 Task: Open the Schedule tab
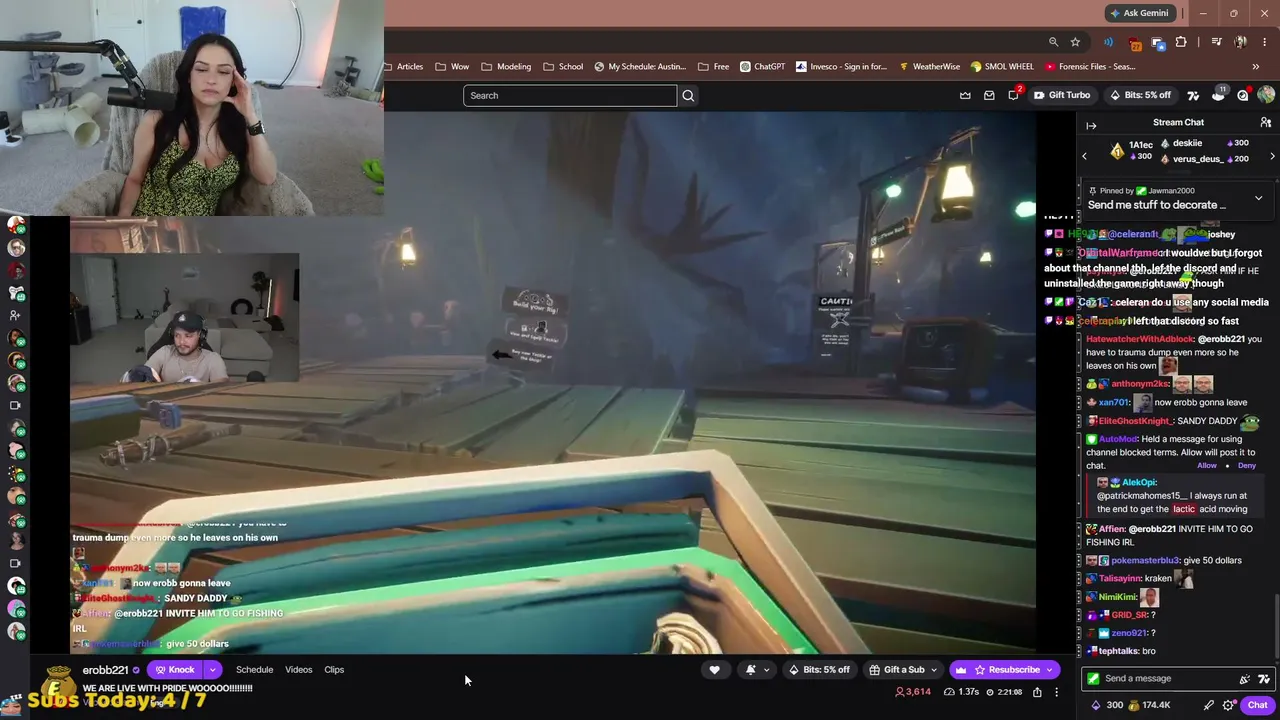254,669
